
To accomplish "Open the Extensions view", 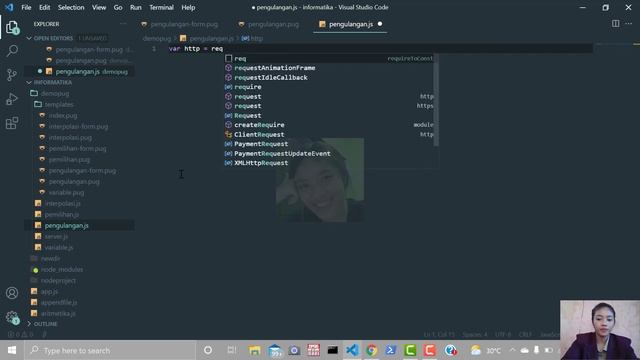I will 12,123.
